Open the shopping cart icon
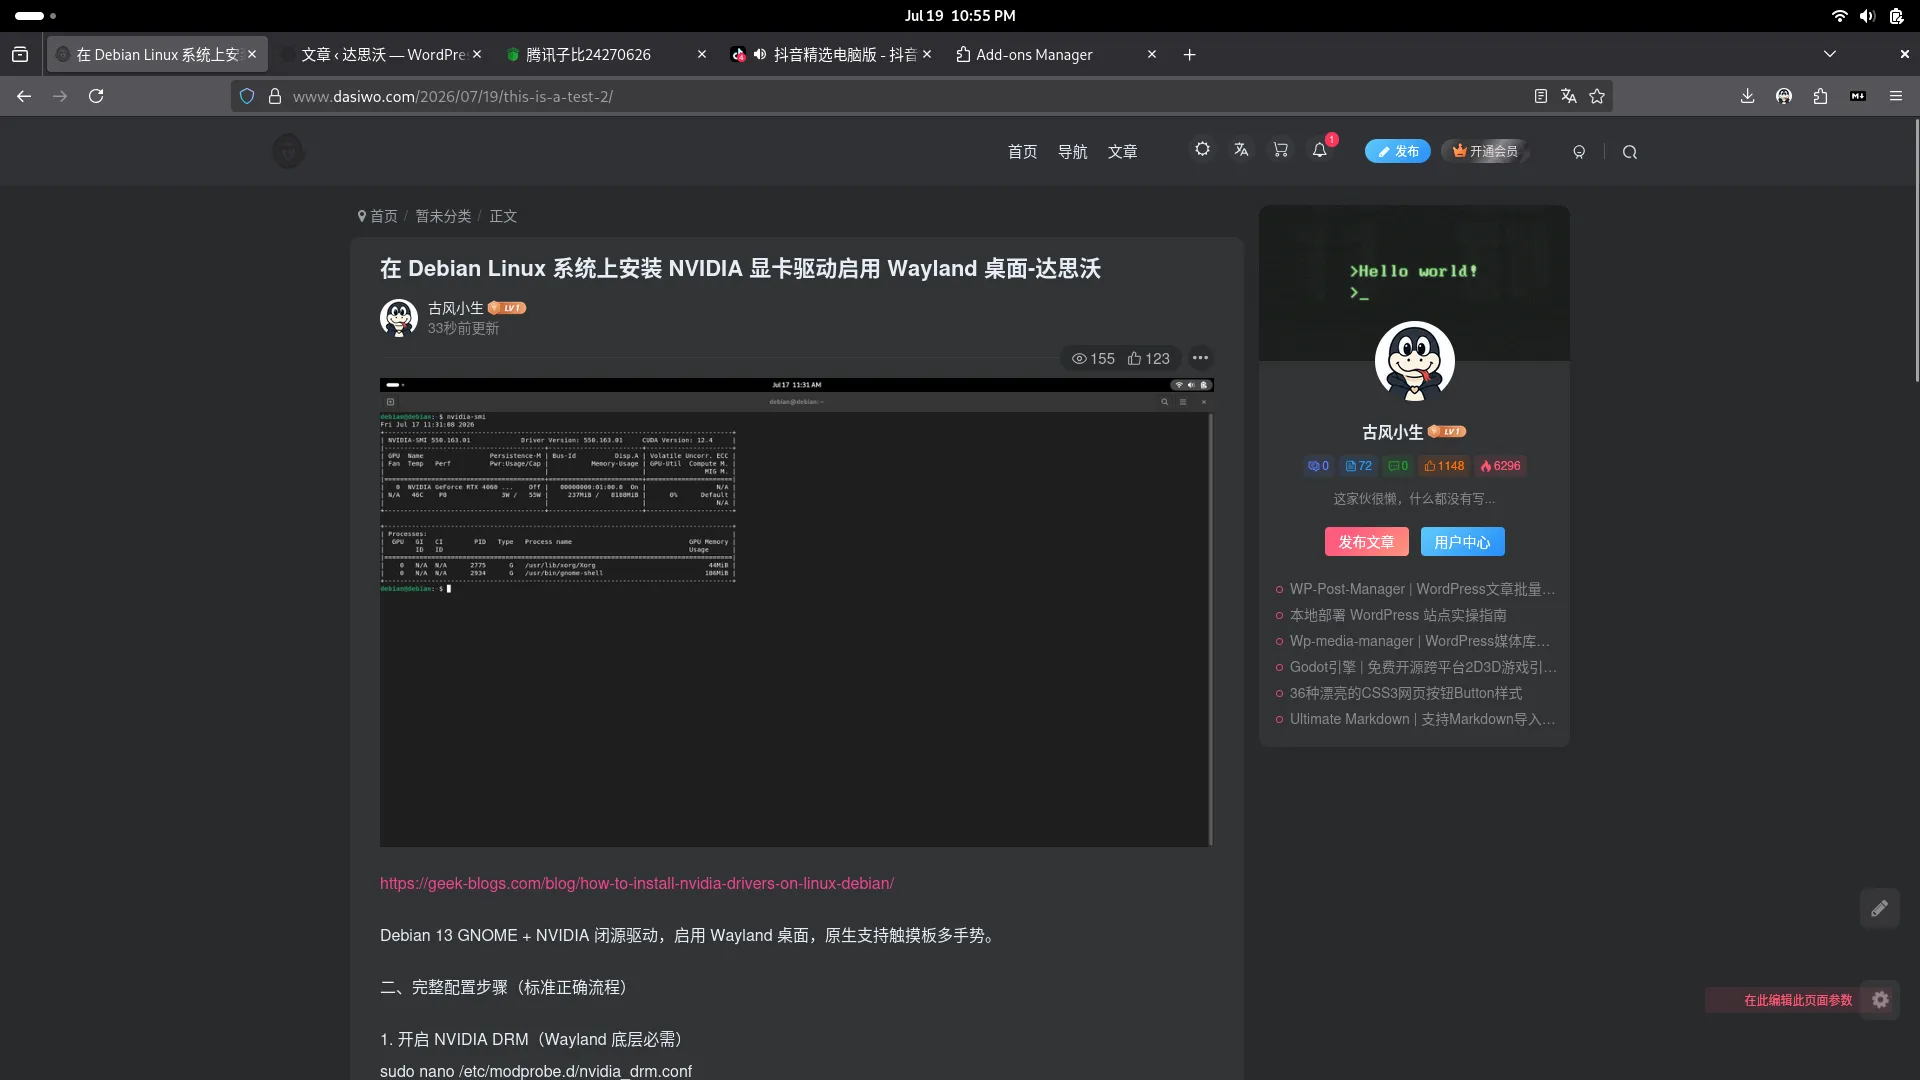 (x=1280, y=149)
